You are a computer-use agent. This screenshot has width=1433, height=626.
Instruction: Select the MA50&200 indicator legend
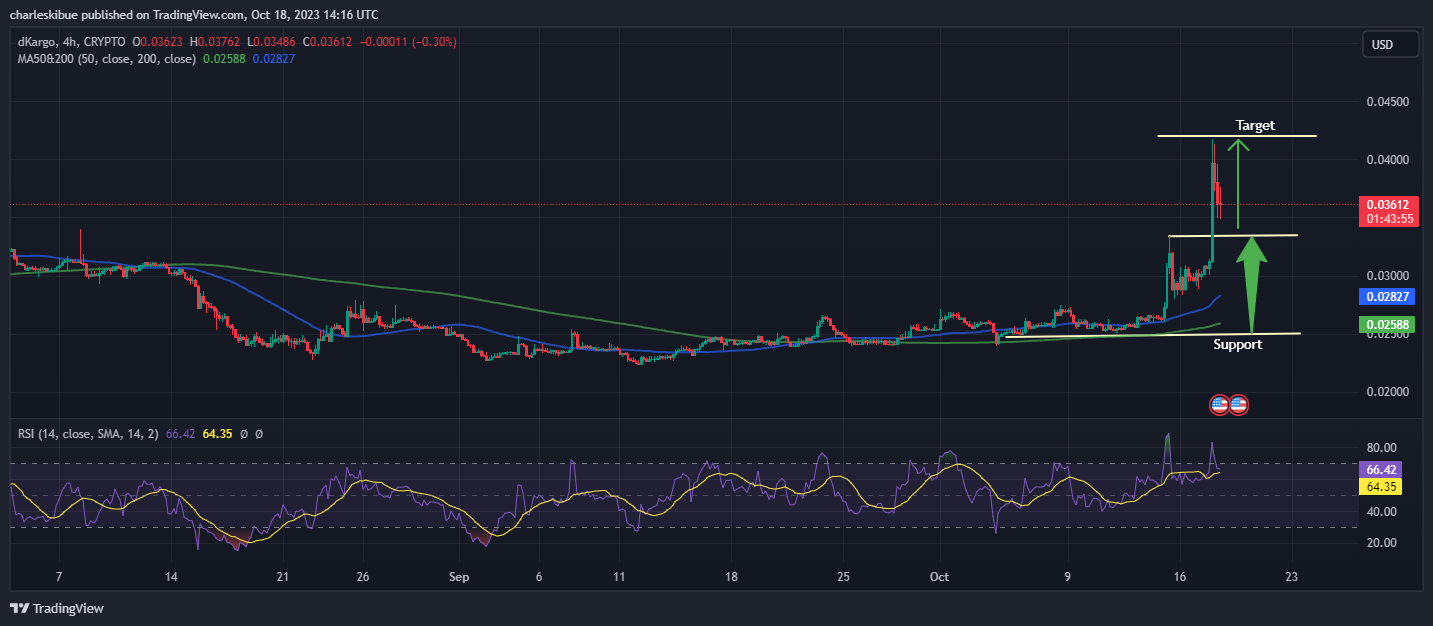107,59
